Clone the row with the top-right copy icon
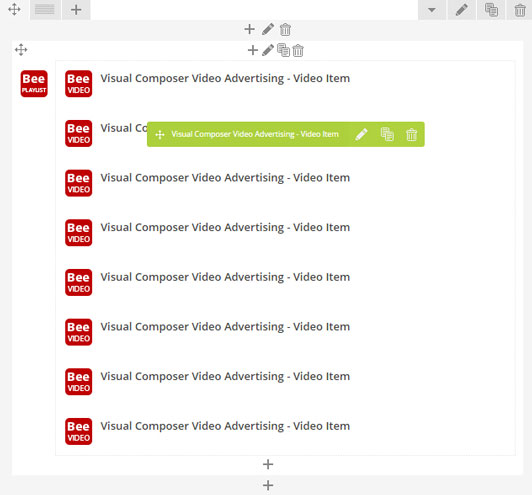 pyautogui.click(x=491, y=10)
